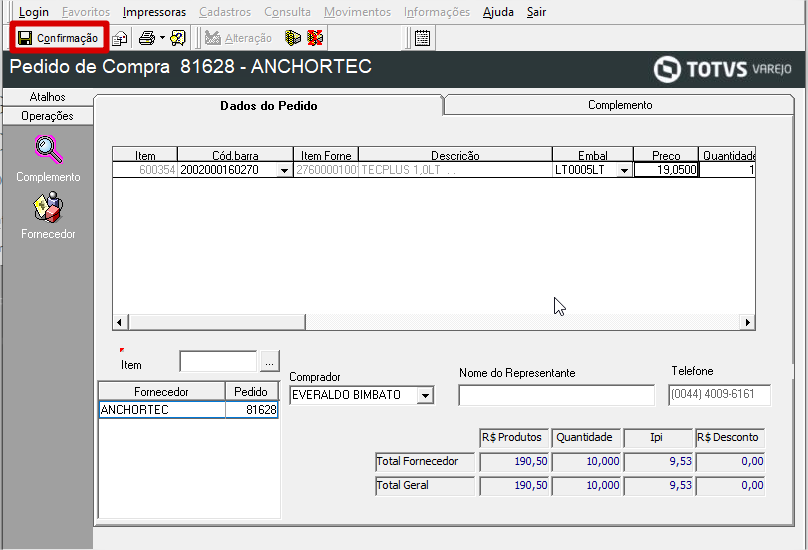808x550 pixels.
Task: Click the Nome do Representante field
Action: [x=557, y=395]
